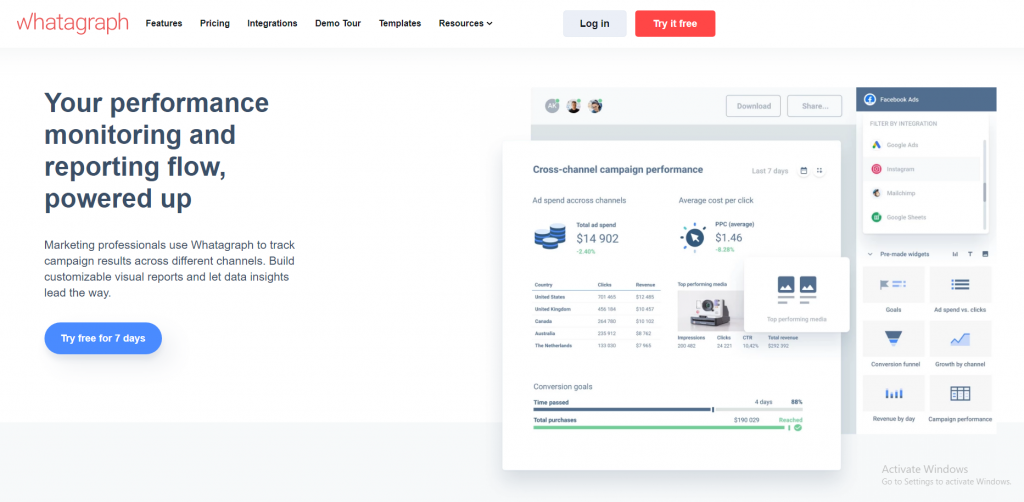Click the third user avatar photo

point(594,106)
